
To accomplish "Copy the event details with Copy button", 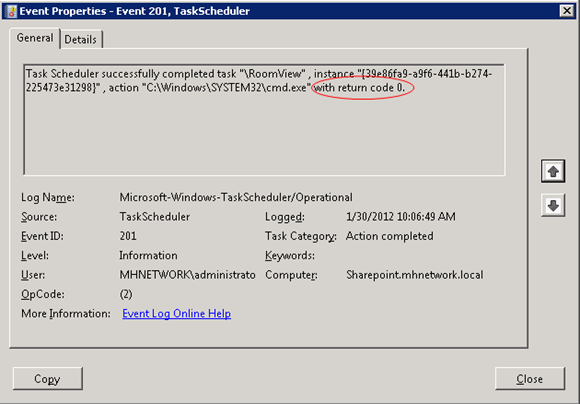I will pyautogui.click(x=47, y=379).
